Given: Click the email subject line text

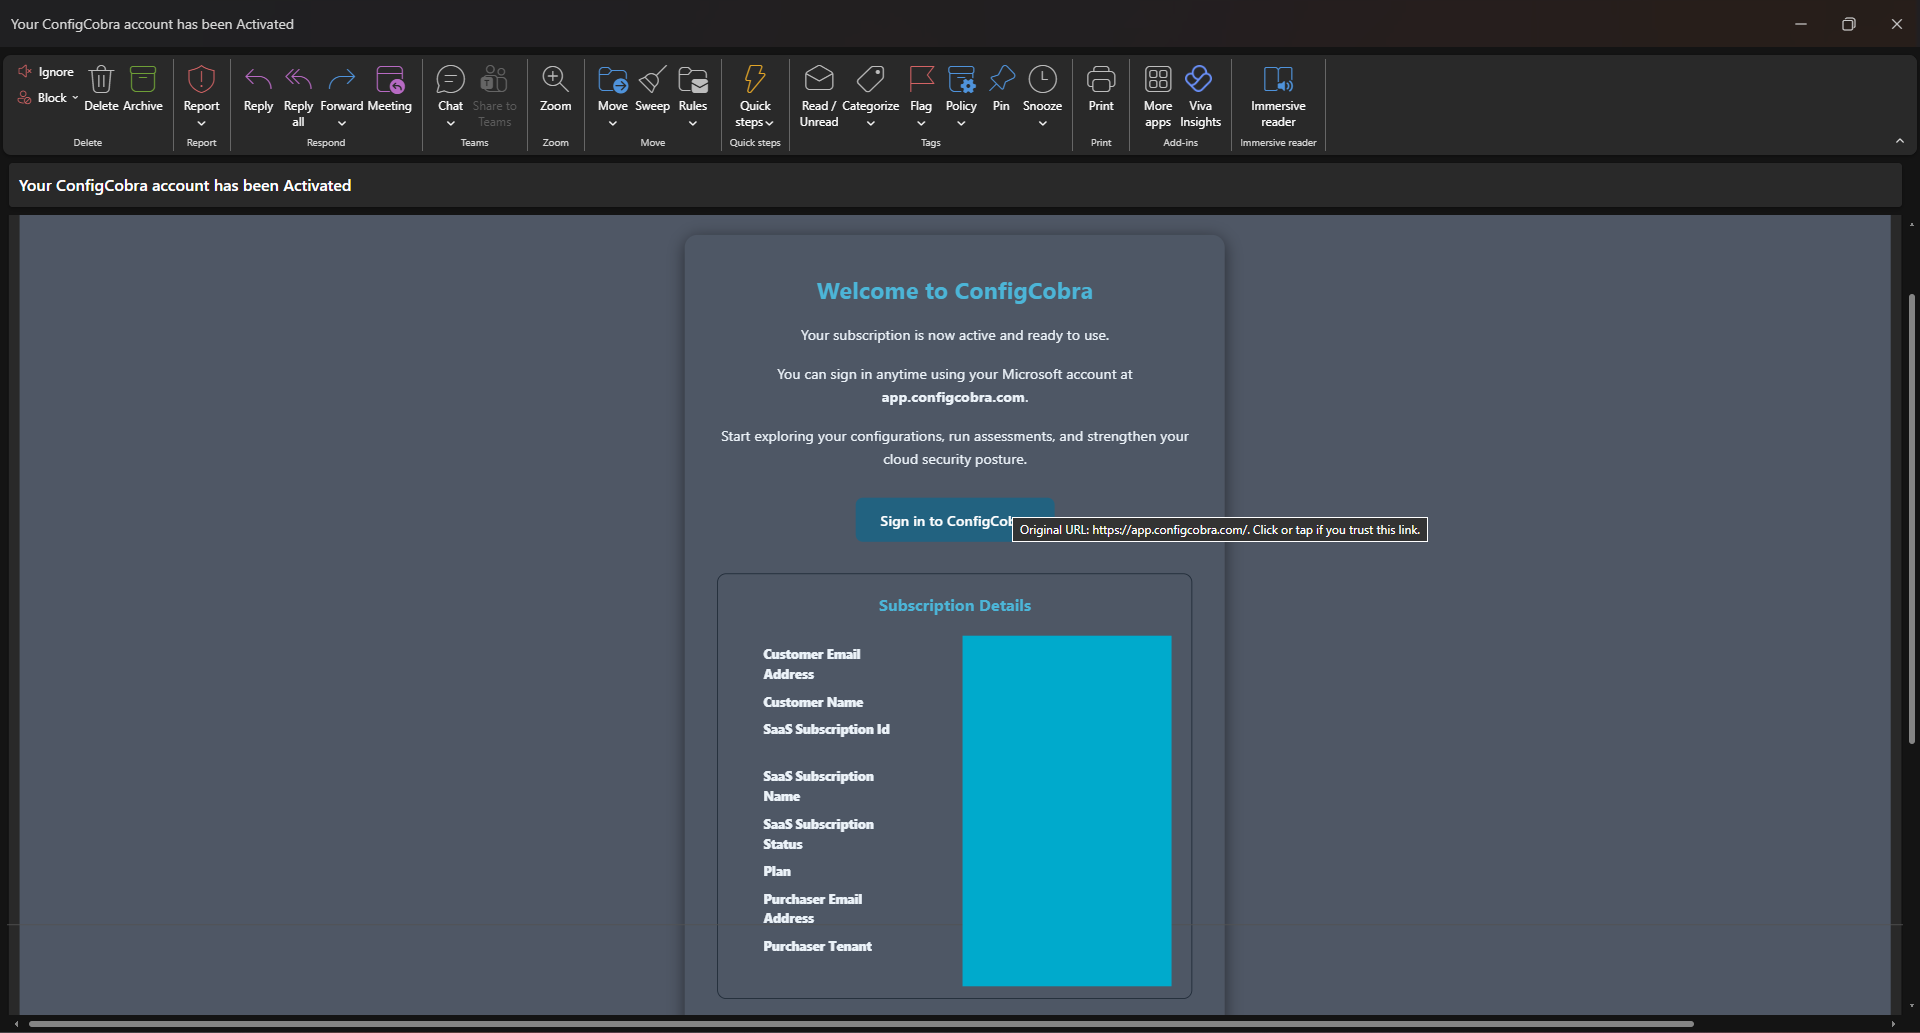Looking at the screenshot, I should pyautogui.click(x=185, y=185).
